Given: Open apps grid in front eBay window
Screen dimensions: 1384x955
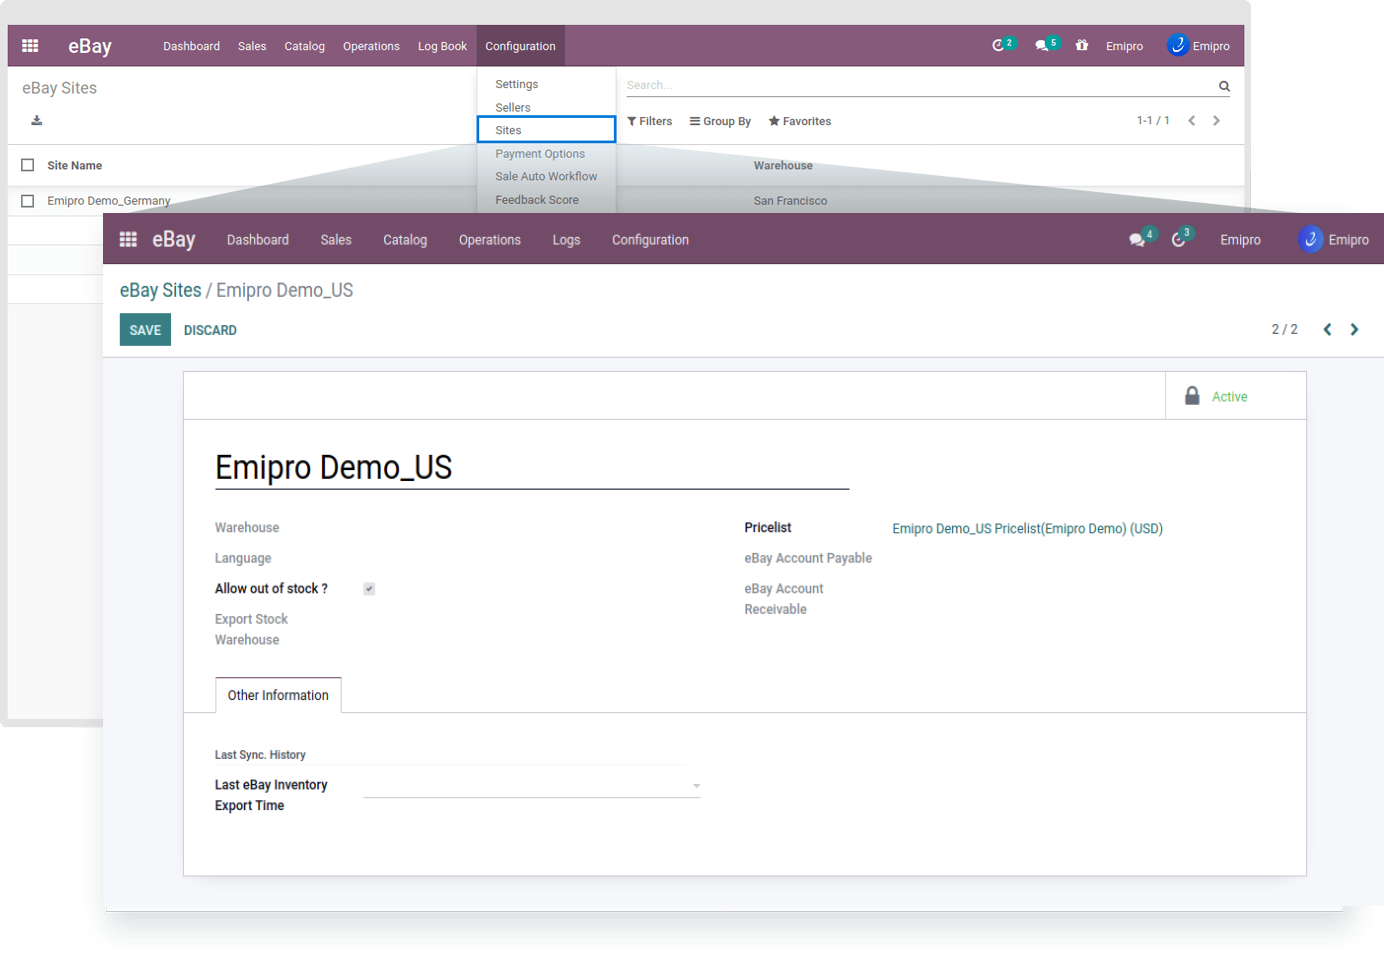Looking at the screenshot, I should pos(128,240).
